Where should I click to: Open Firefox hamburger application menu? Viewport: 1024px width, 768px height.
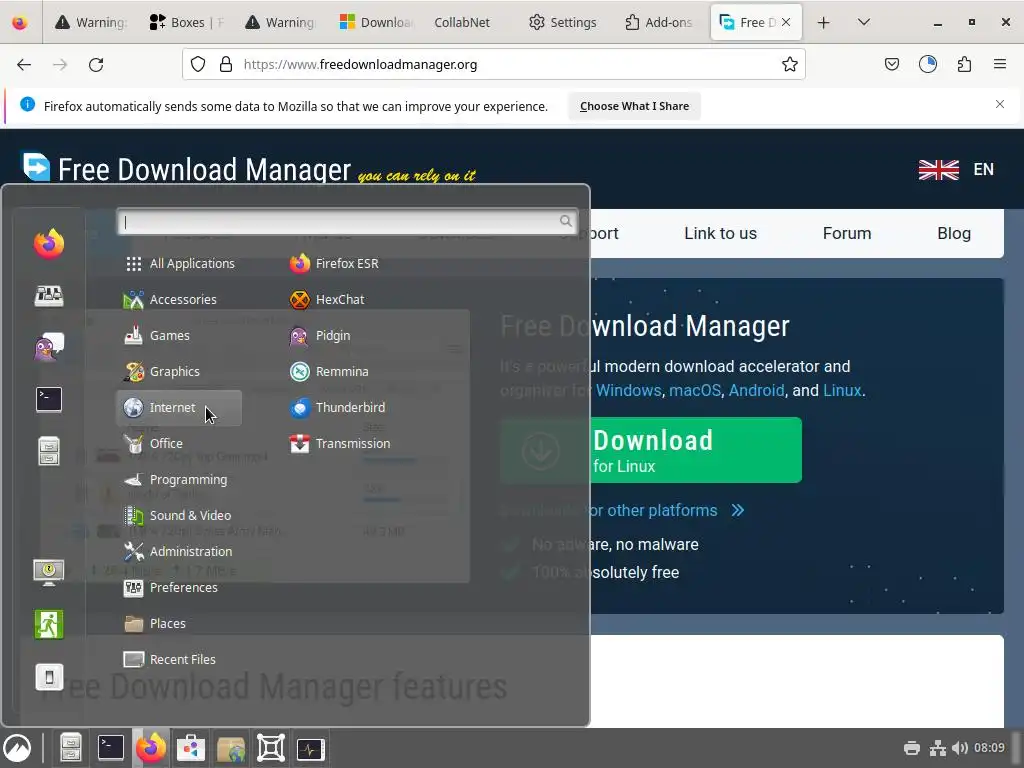1000,64
